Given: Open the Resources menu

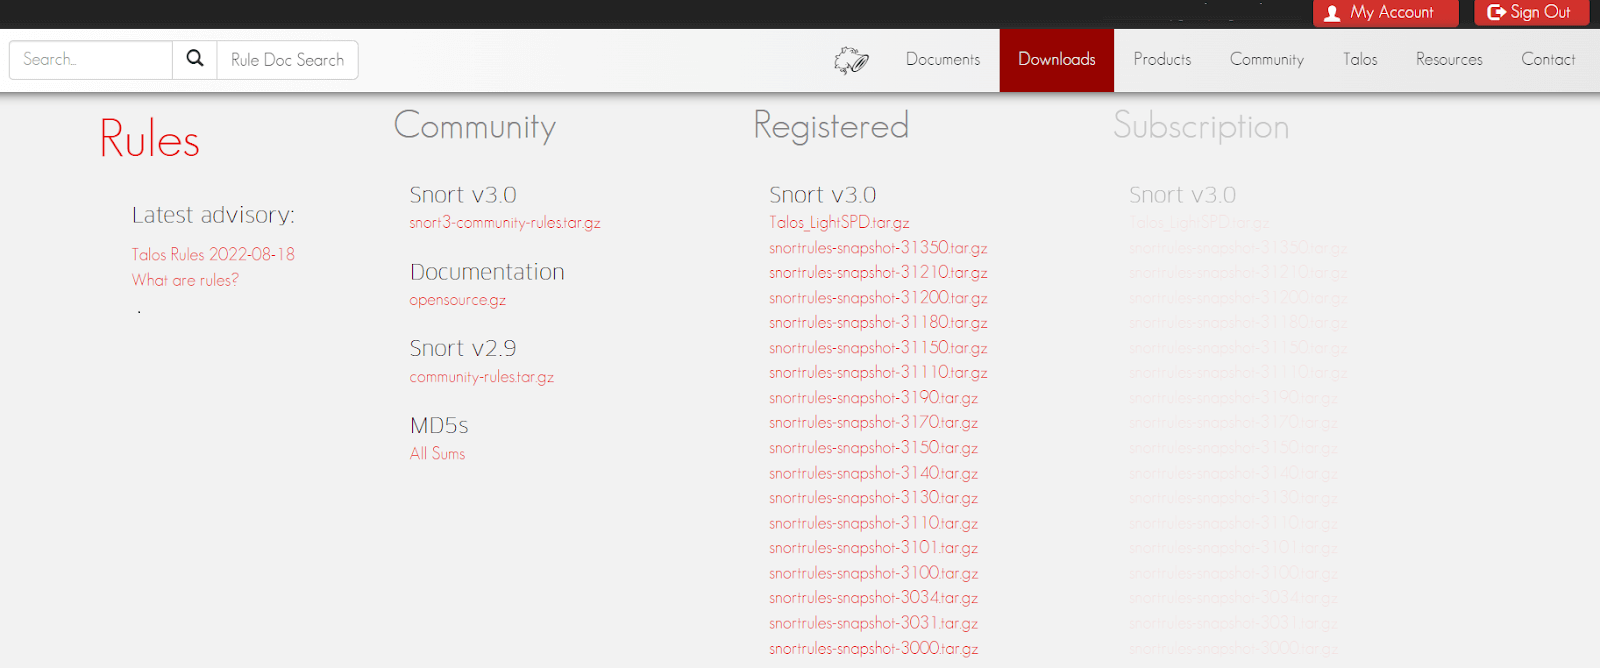Looking at the screenshot, I should click(1449, 60).
